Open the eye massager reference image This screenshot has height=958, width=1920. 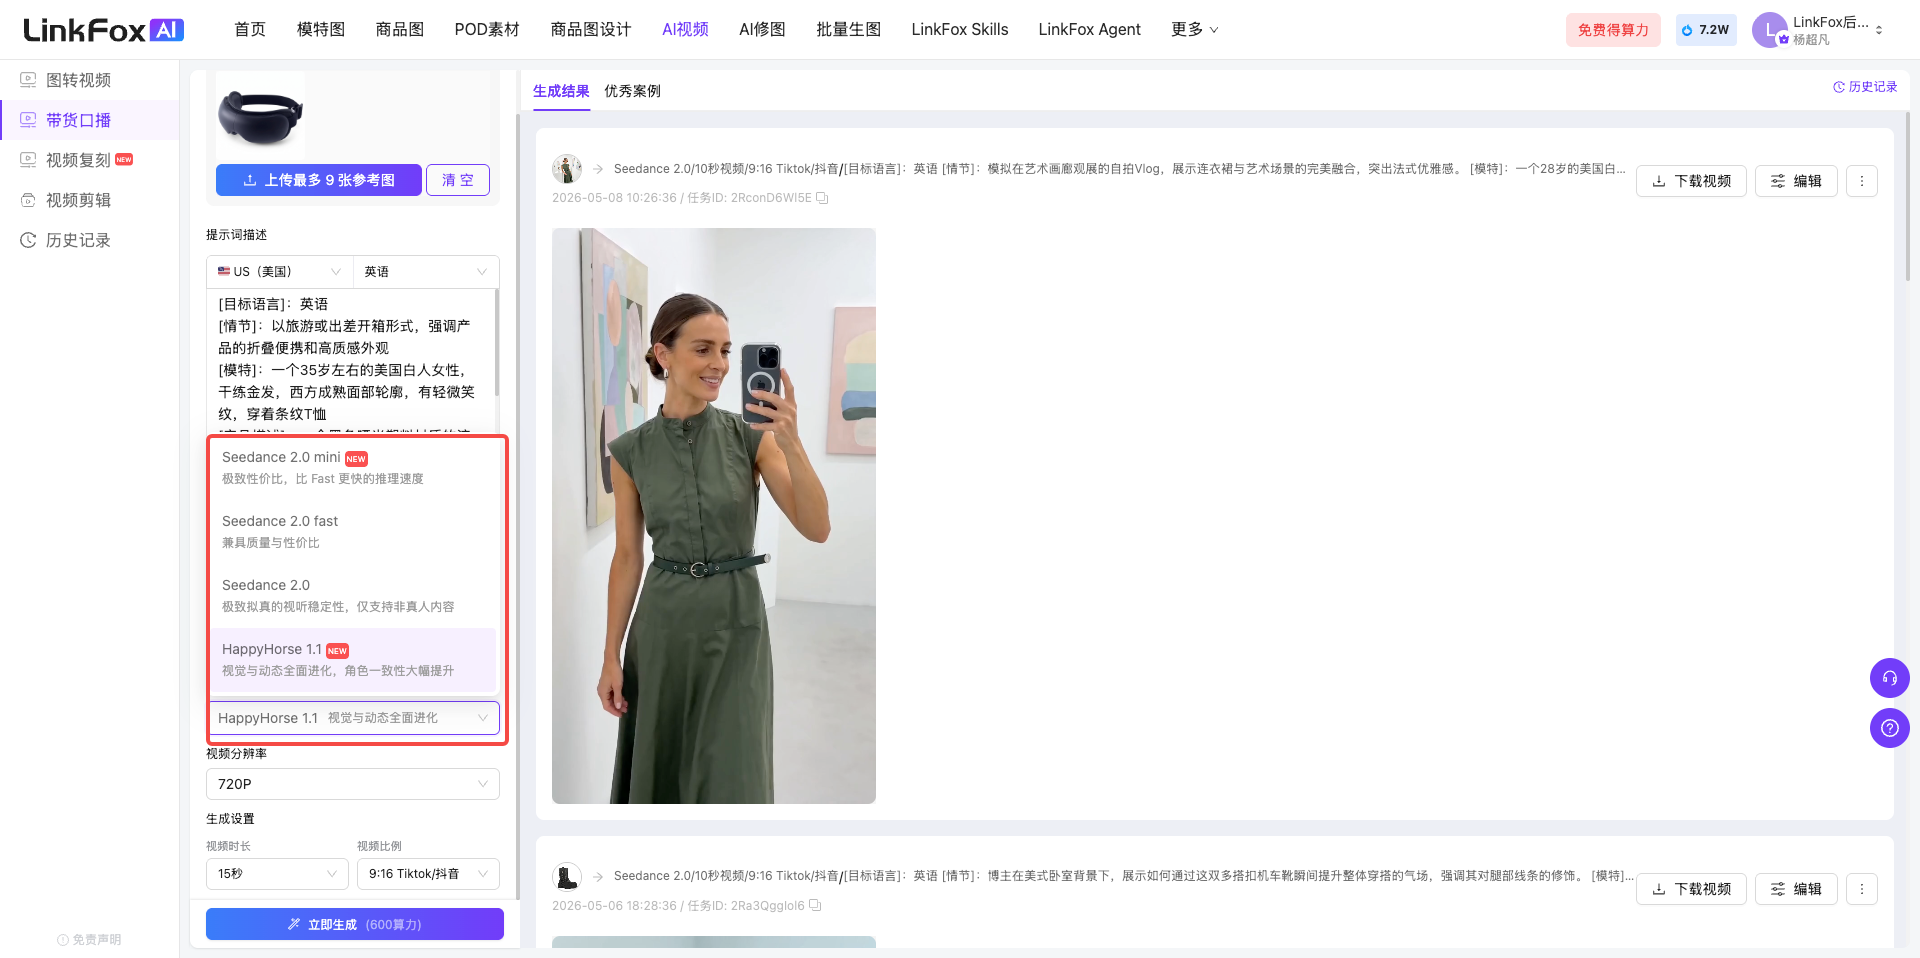pyautogui.click(x=260, y=115)
